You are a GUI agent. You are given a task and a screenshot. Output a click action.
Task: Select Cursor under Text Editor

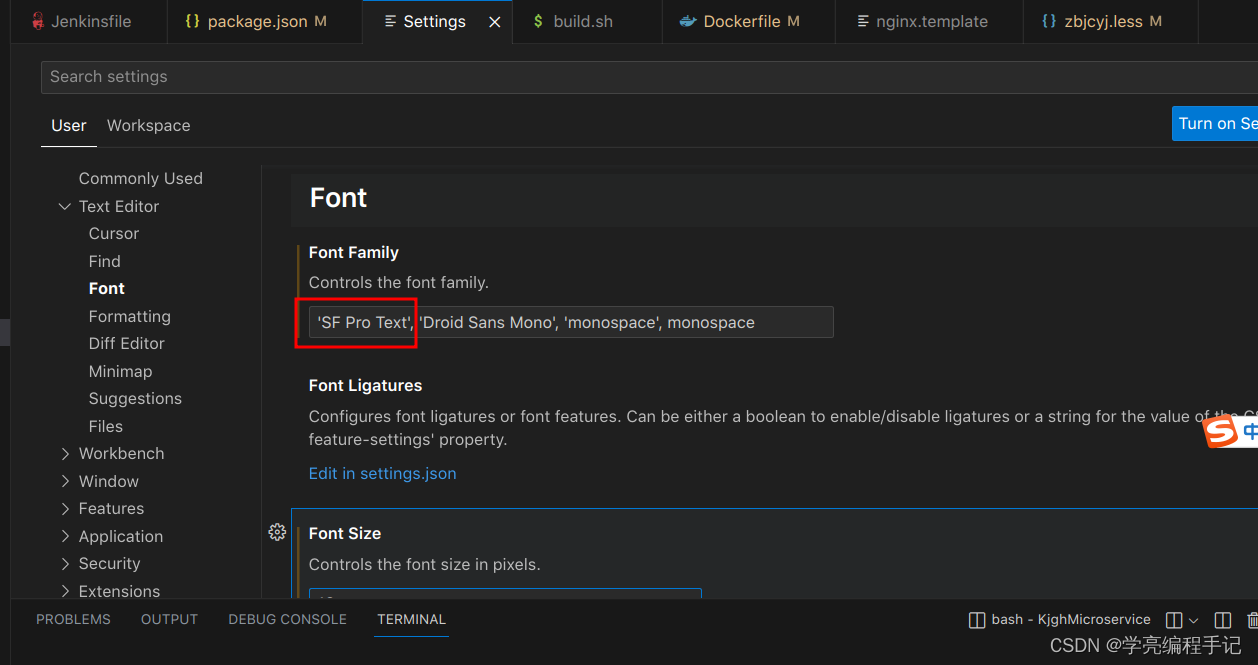[x=114, y=233]
